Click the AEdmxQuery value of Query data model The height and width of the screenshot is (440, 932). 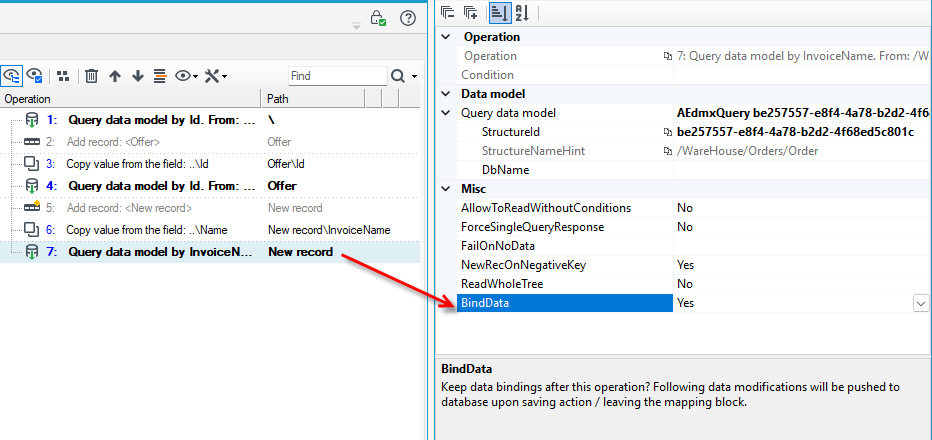click(x=802, y=113)
